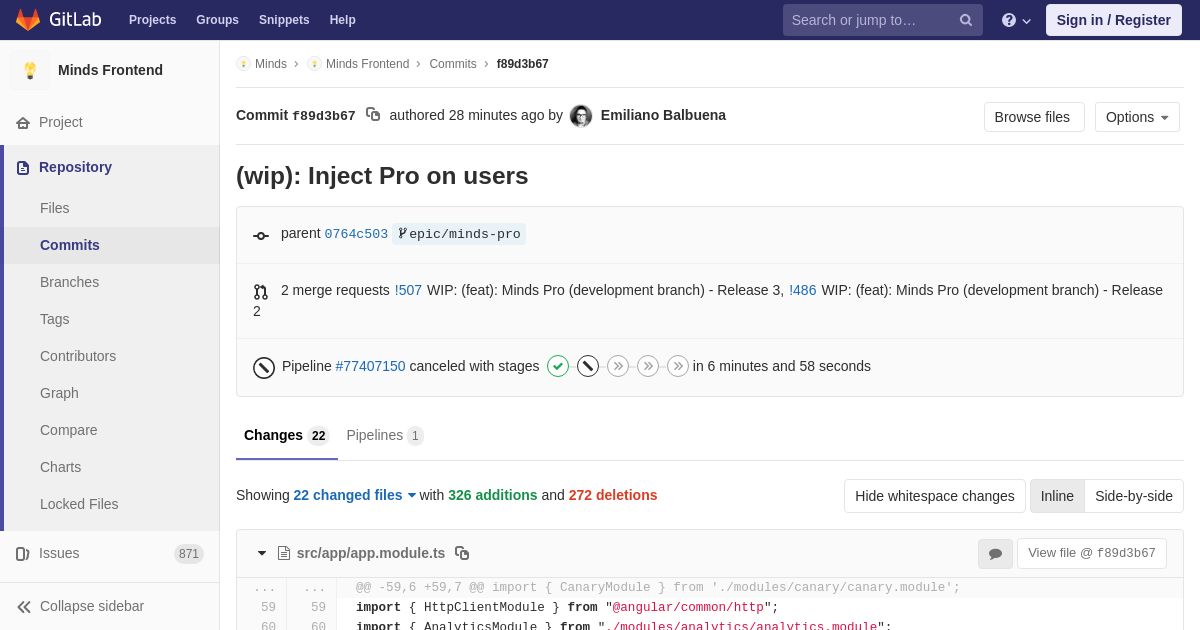Click the GitLab fox logo
Image resolution: width=1200 pixels, height=630 pixels.
pyautogui.click(x=28, y=20)
